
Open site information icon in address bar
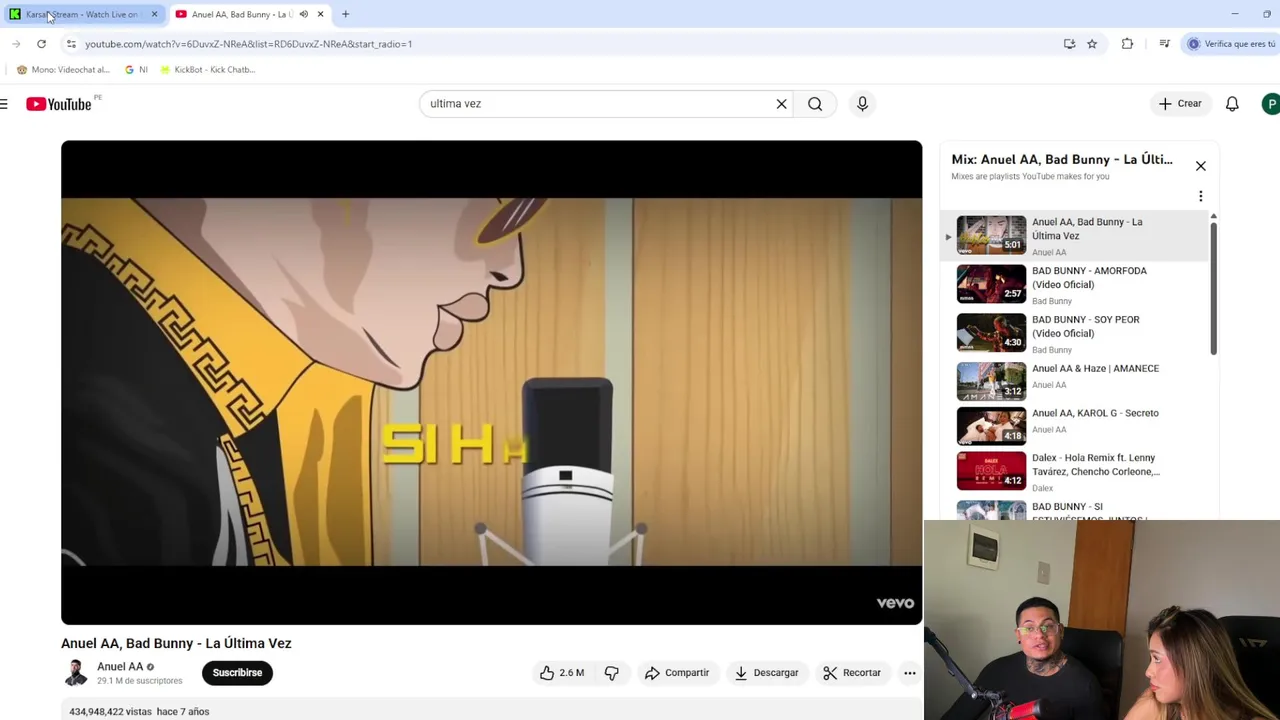pyautogui.click(x=71, y=44)
